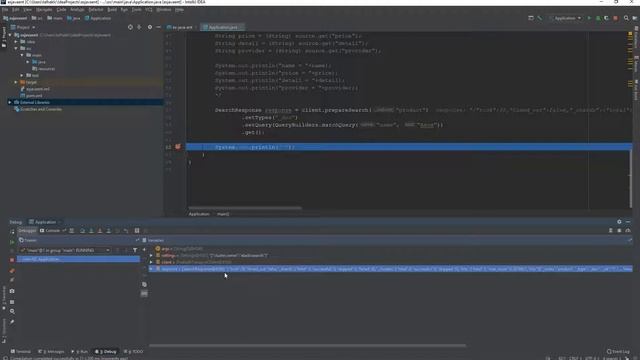640x360 pixels.
Task: Click the breakpoint icon in the editor gutter
Action: (178, 147)
